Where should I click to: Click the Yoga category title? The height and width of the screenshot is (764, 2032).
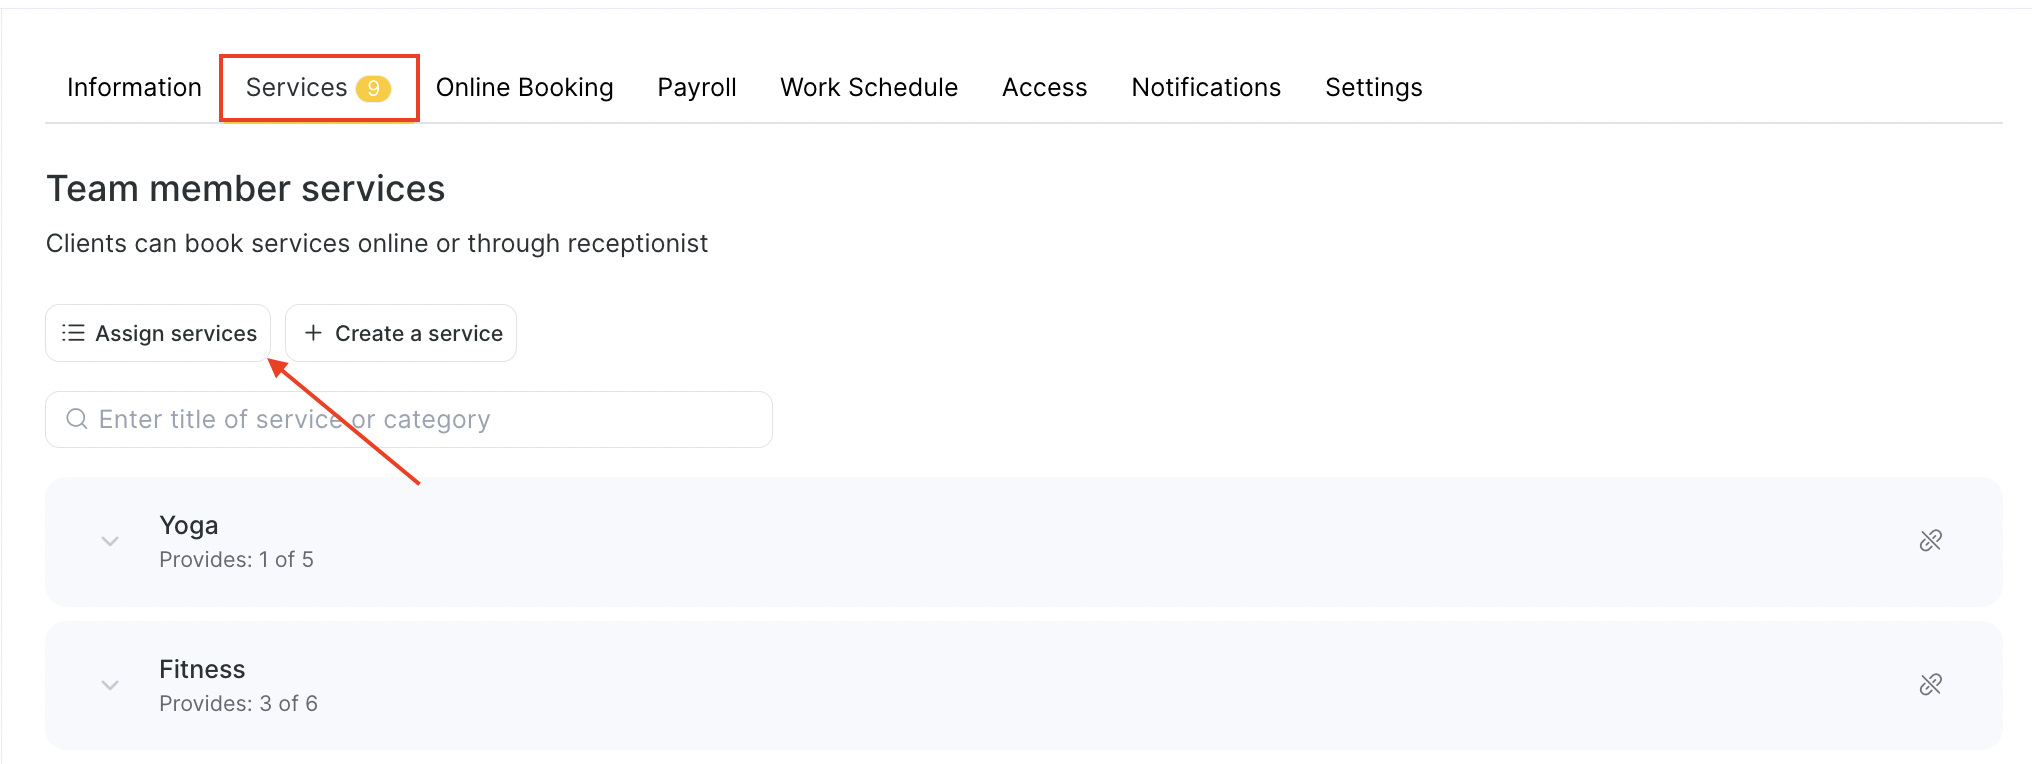click(189, 525)
